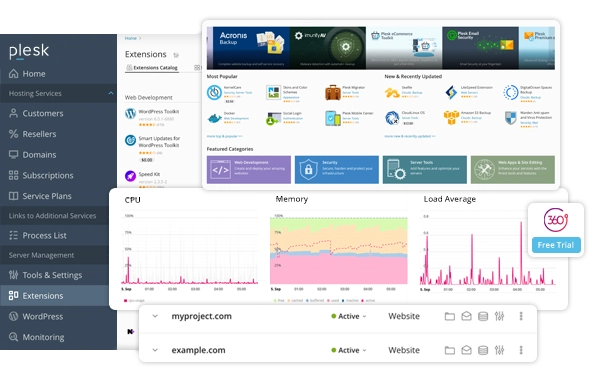Open more actions menu for example.com

521,350
